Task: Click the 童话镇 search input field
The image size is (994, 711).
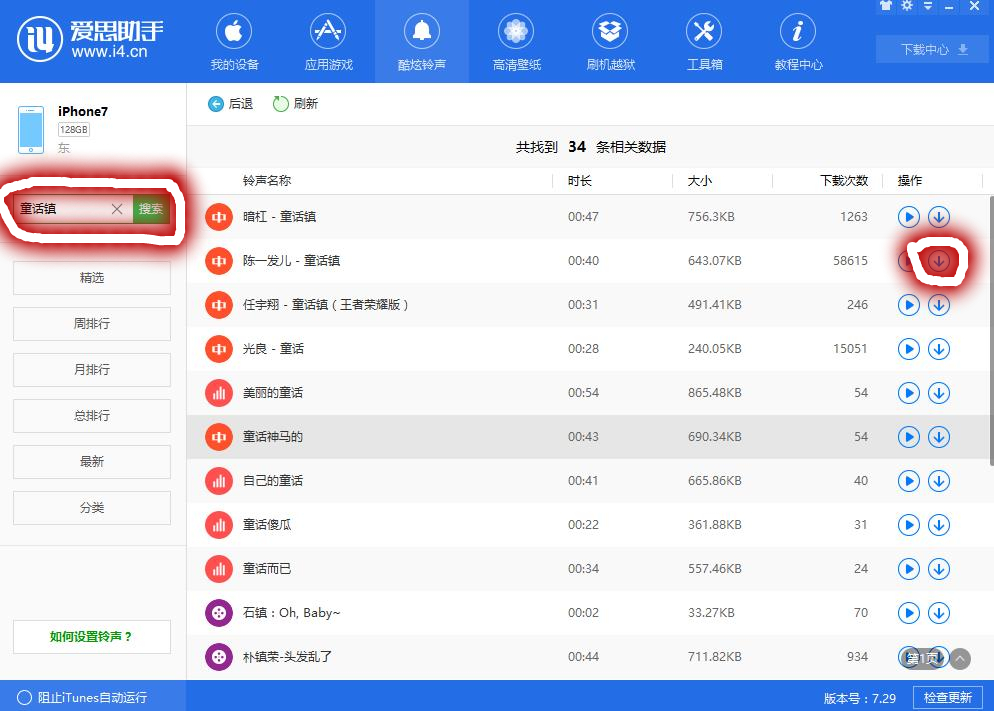Action: pyautogui.click(x=60, y=209)
